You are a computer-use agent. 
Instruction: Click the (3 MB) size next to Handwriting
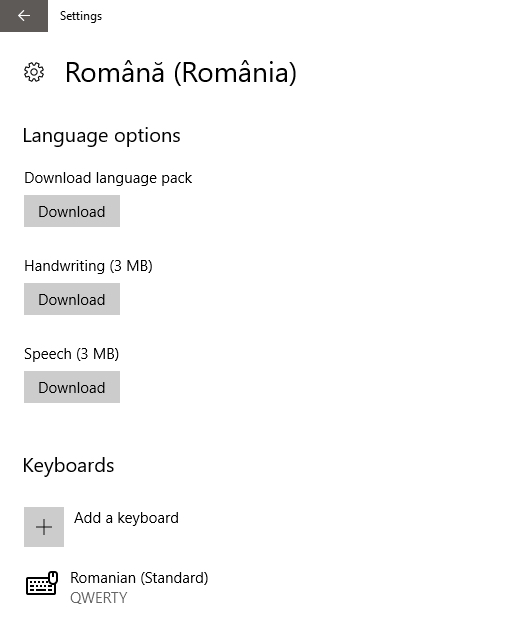[131, 266]
